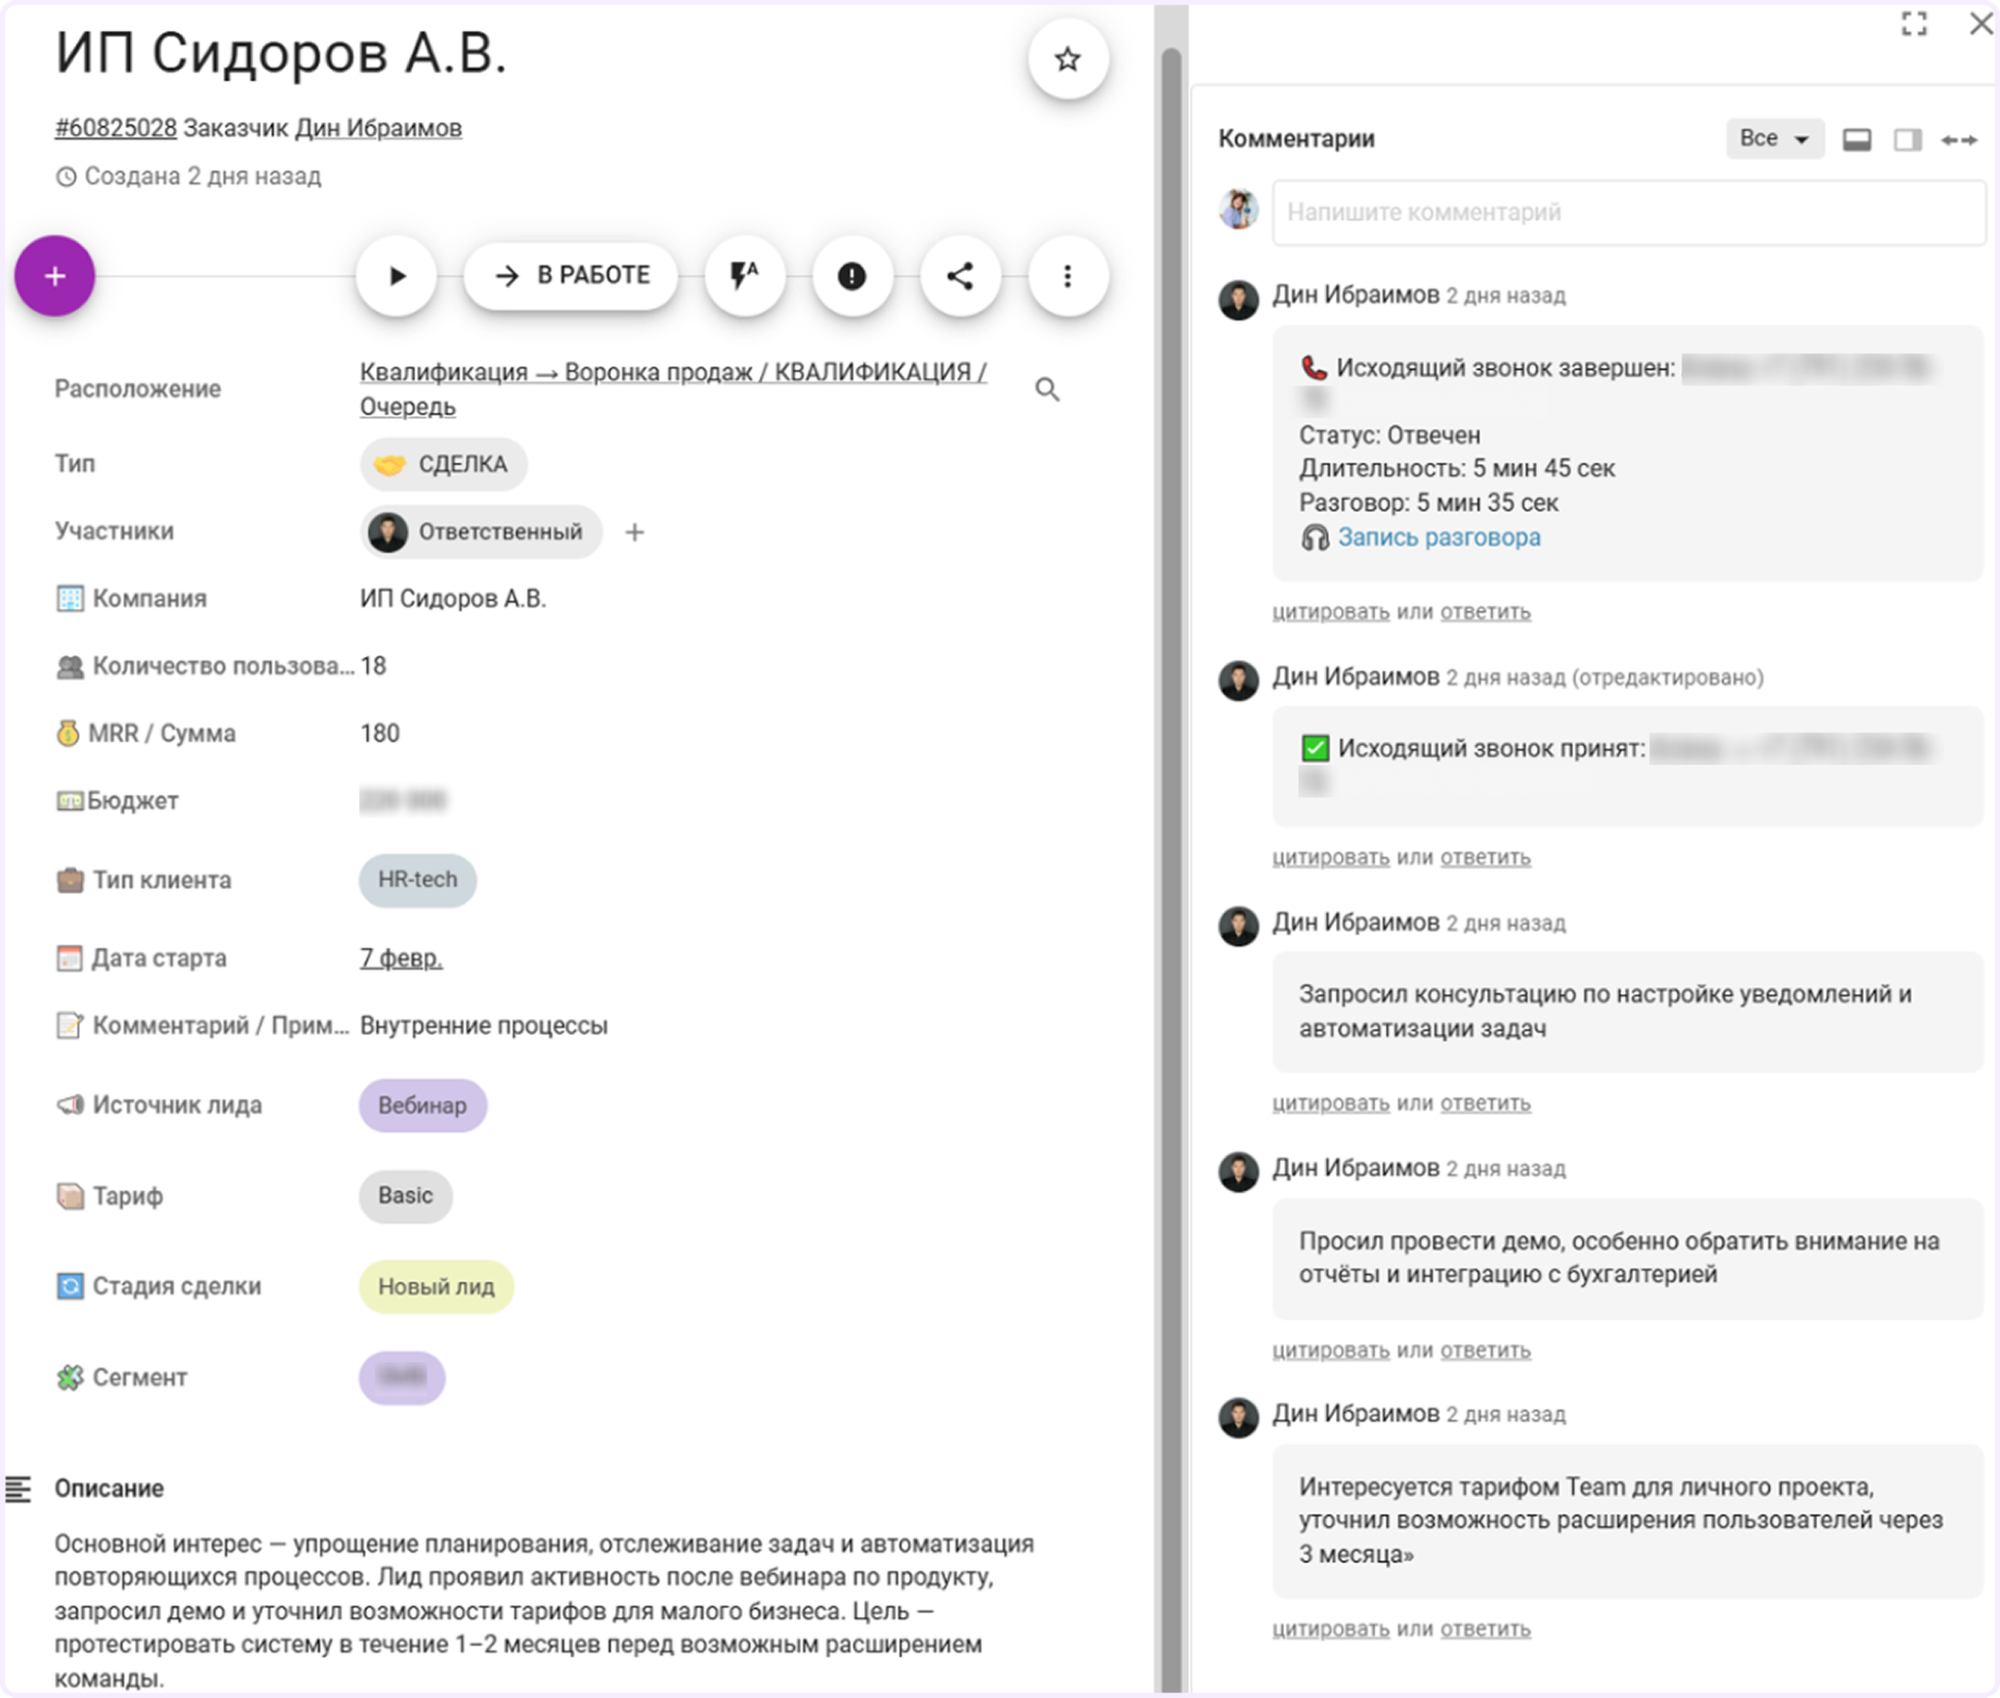
Task: Select the play (start) action icon
Action: [x=396, y=276]
